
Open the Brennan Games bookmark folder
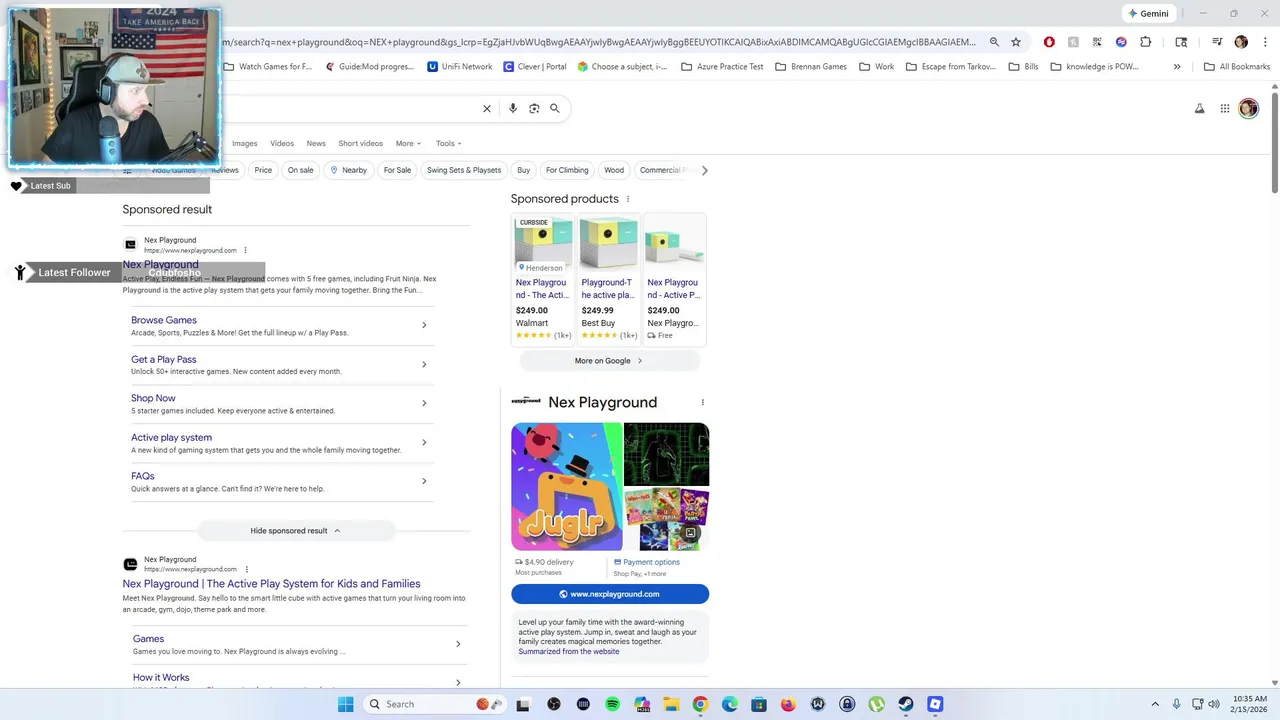tap(810, 67)
